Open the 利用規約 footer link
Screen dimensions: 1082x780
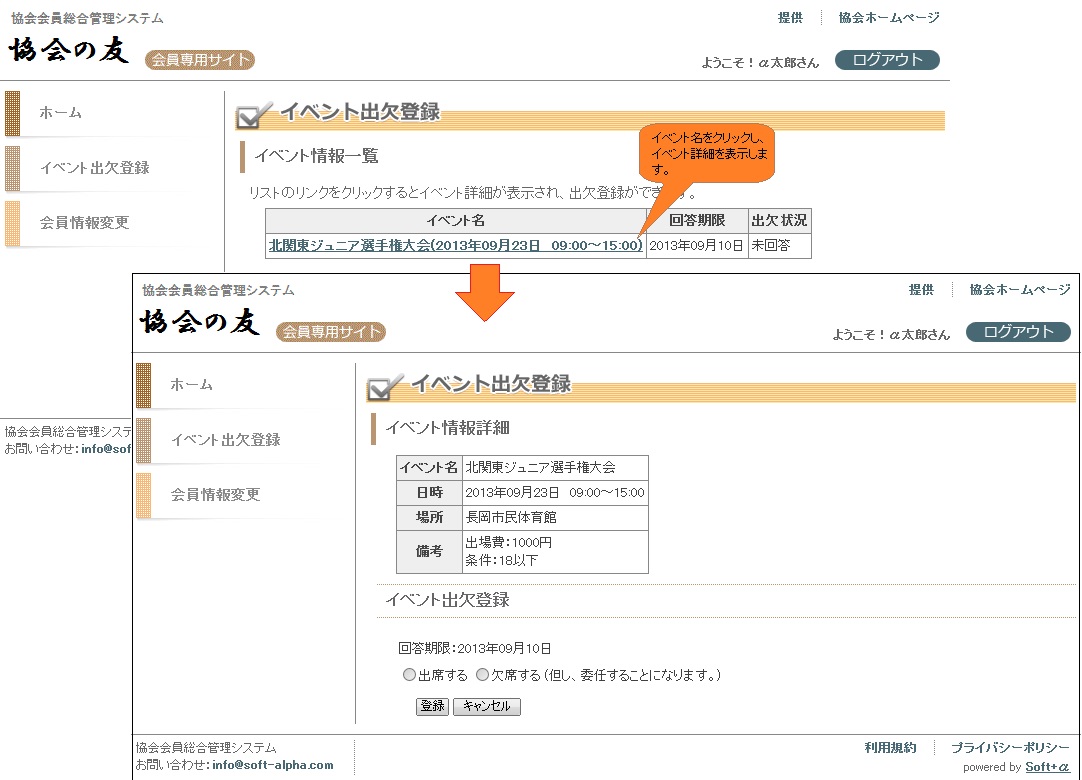[890, 748]
